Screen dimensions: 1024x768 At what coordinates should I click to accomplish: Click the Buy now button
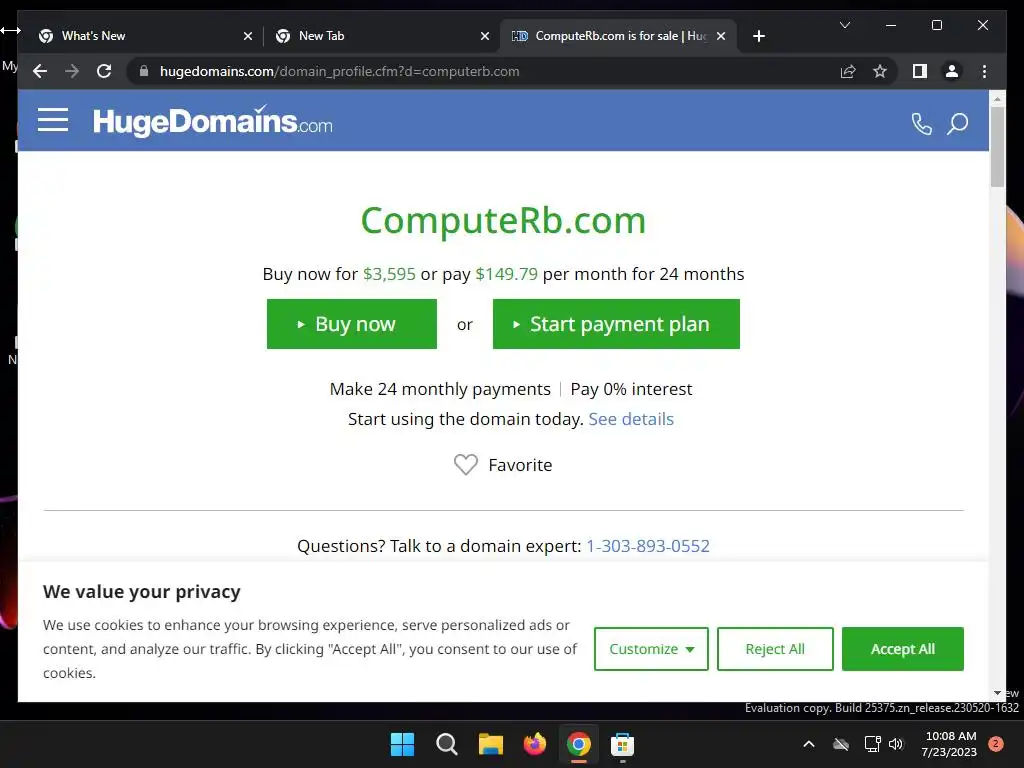(x=351, y=324)
